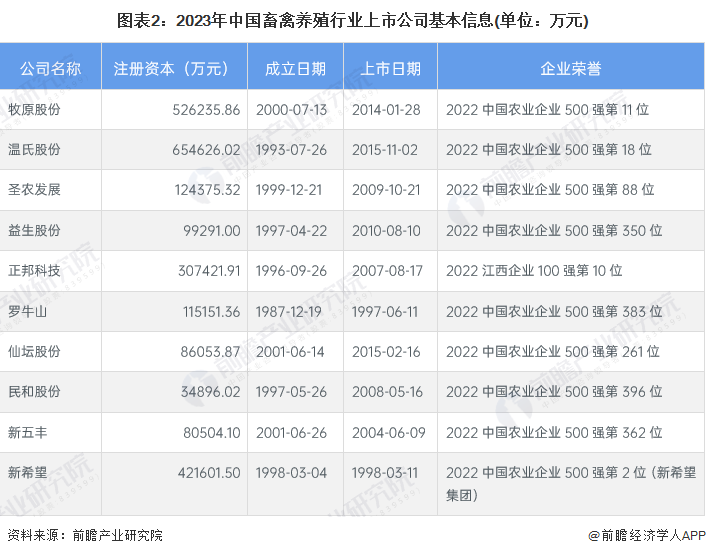
Task: Click listing date 2009-10-21
Action: (x=386, y=190)
